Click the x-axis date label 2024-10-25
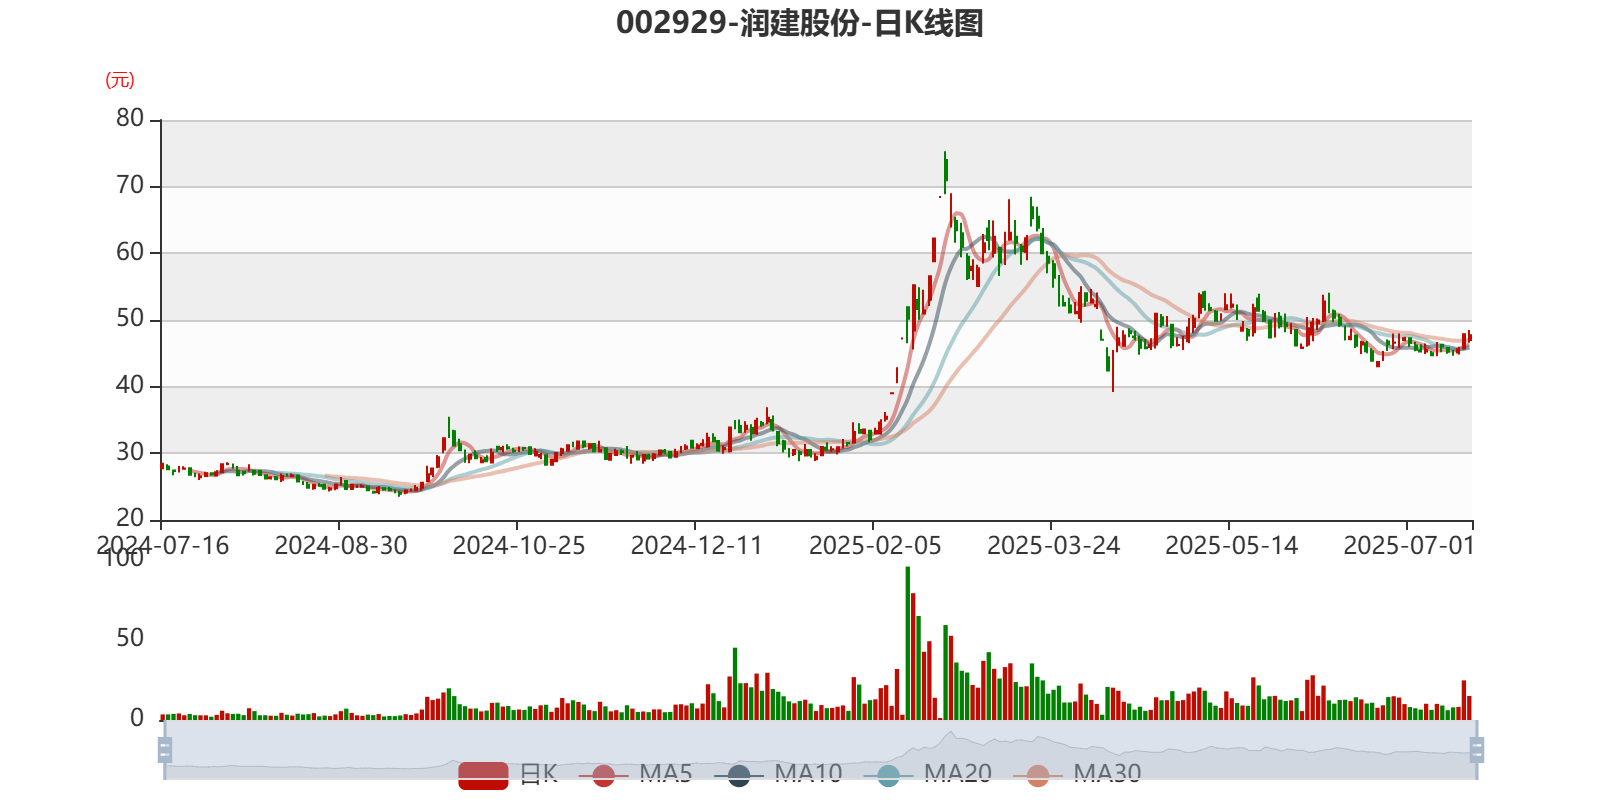 tap(519, 546)
